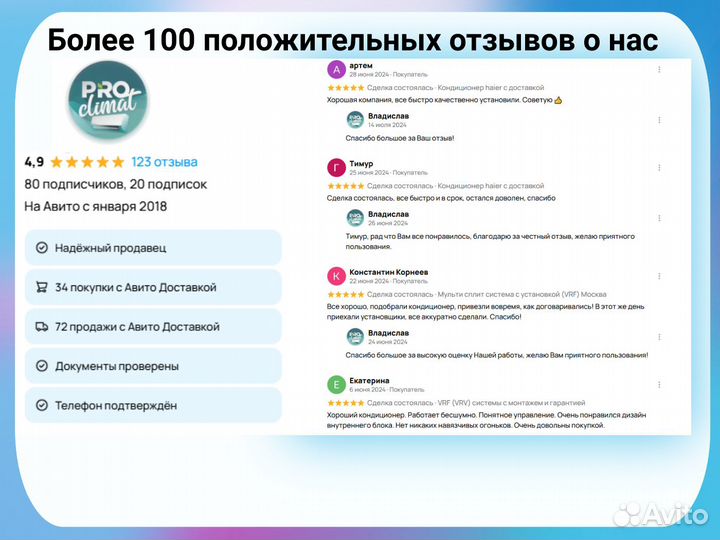Click the star rating on Екатерина's review
The height and width of the screenshot is (540, 720).
point(345,403)
